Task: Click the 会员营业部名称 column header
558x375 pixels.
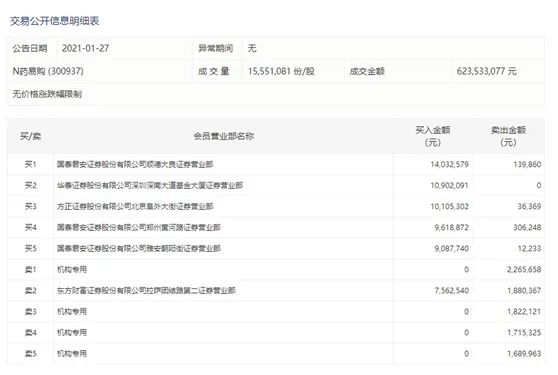Action: click(x=224, y=136)
